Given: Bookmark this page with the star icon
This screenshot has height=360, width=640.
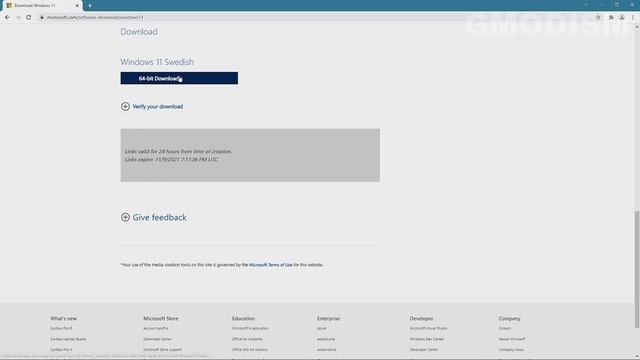Looking at the screenshot, I should (x=598, y=18).
